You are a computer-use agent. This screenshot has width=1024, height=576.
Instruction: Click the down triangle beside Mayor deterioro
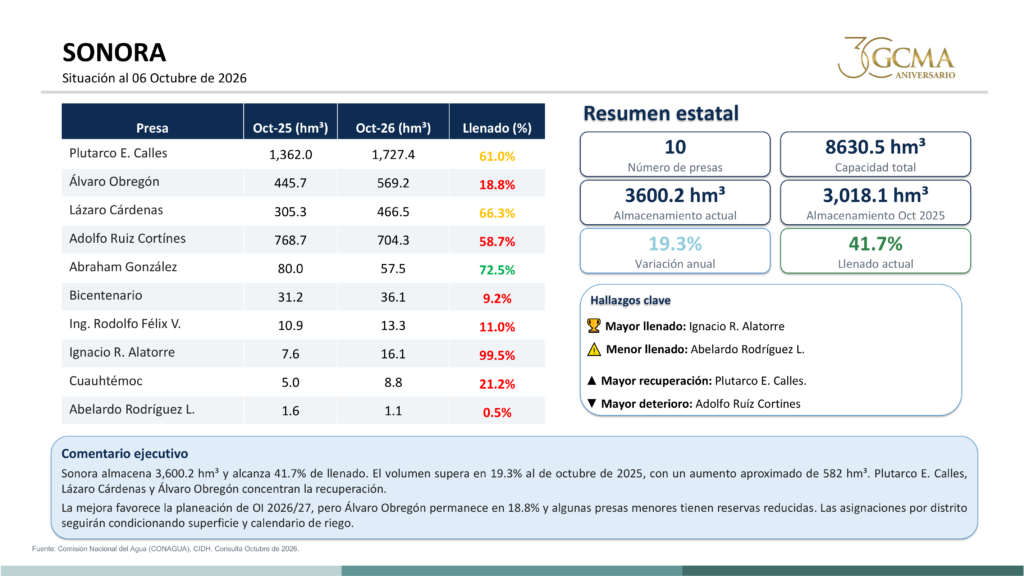pos(592,404)
